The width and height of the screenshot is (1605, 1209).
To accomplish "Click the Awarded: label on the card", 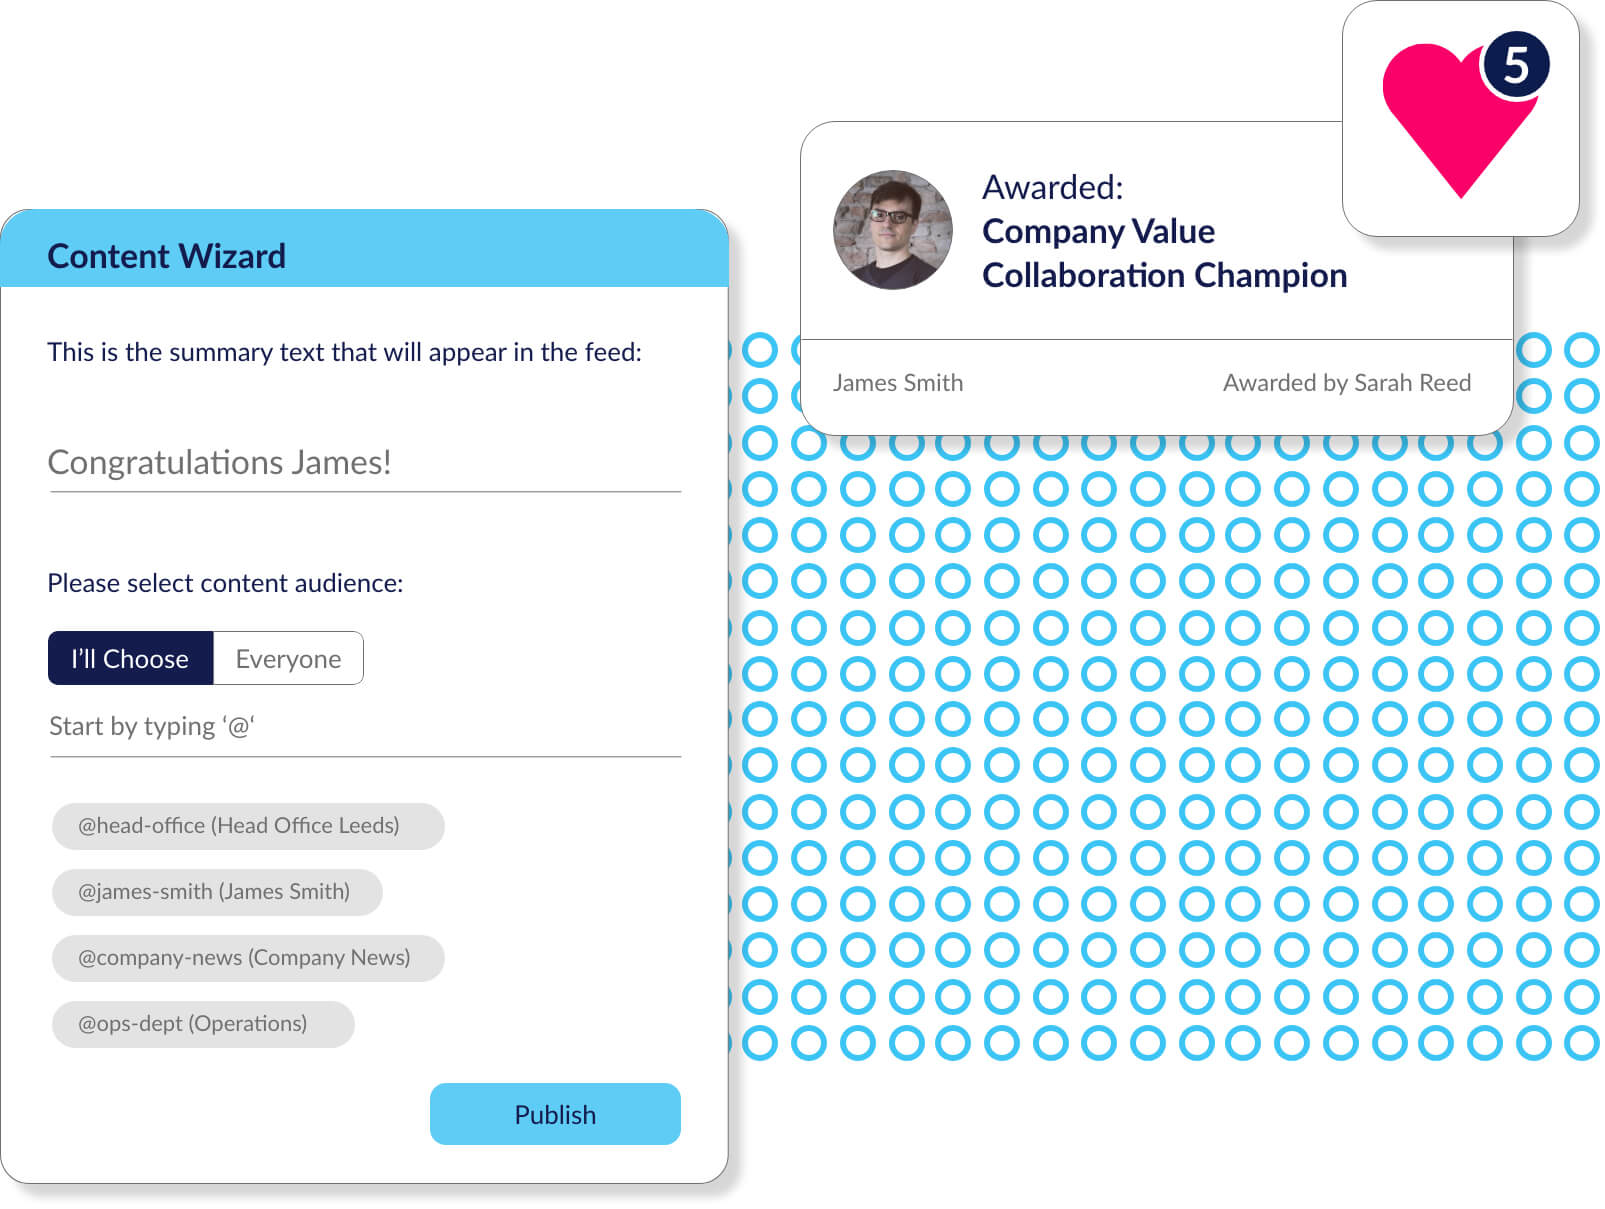I will pyautogui.click(x=1053, y=188).
